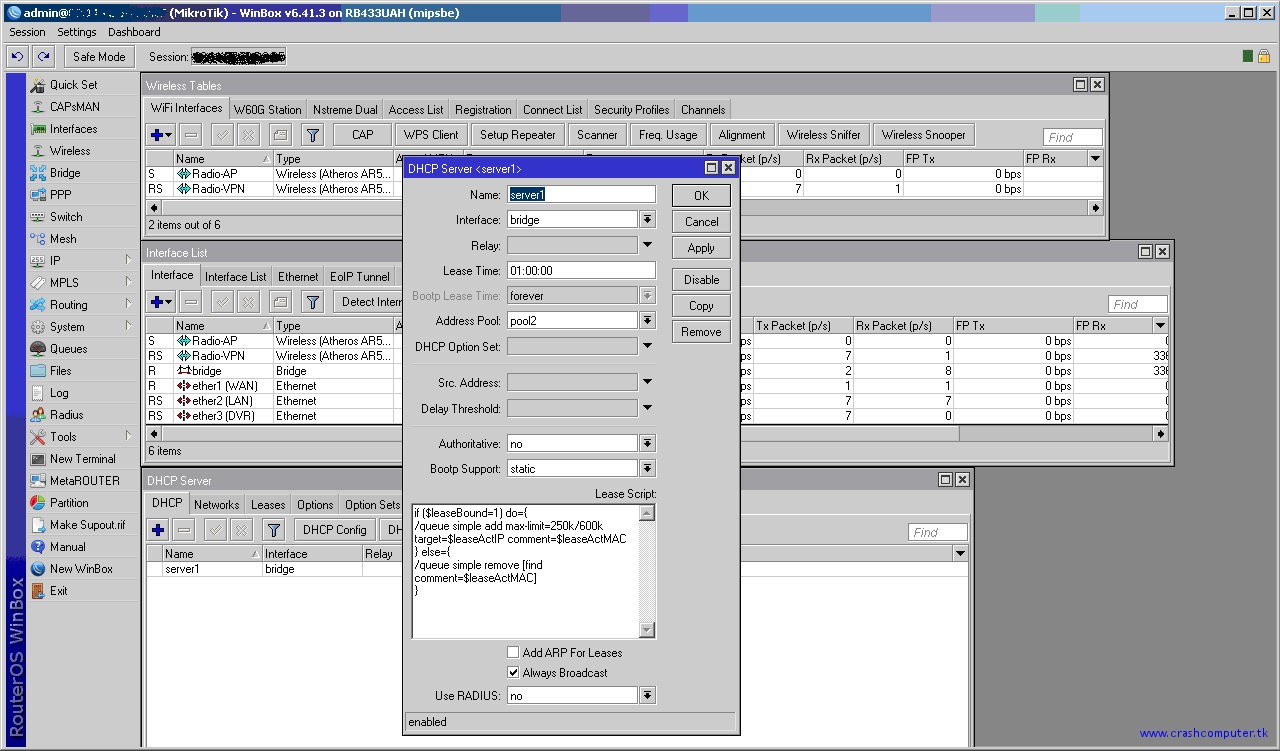
Task: Switch to Security Profiles tab
Action: [631, 110]
